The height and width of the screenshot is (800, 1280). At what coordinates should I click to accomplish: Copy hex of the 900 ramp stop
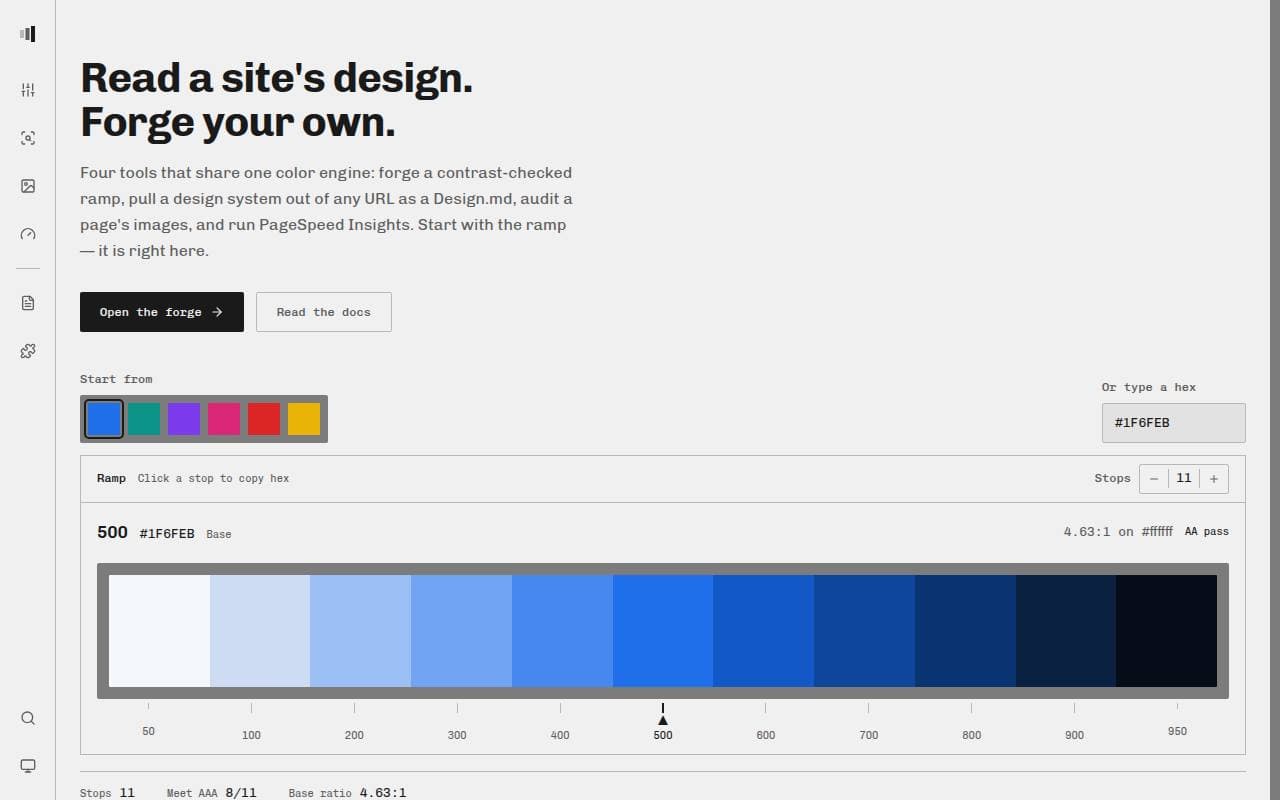[x=1066, y=631]
